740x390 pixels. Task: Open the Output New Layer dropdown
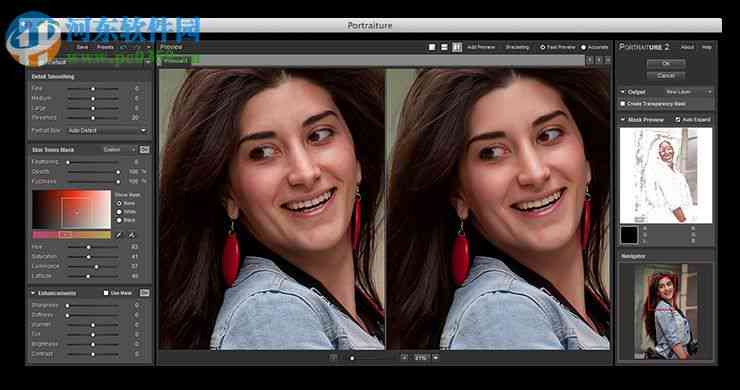click(x=688, y=92)
